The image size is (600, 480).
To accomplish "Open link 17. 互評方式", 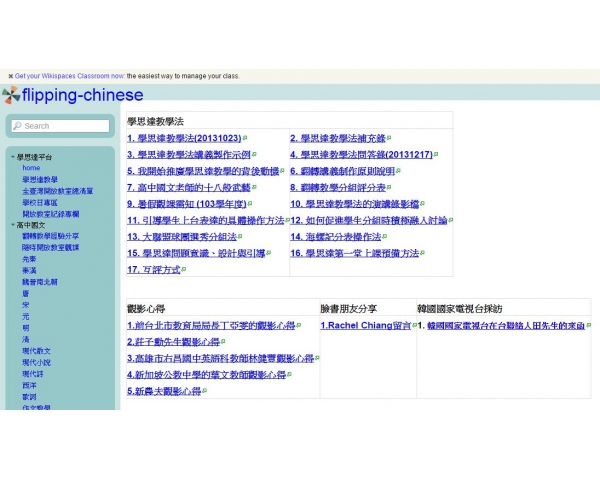I will tap(154, 270).
